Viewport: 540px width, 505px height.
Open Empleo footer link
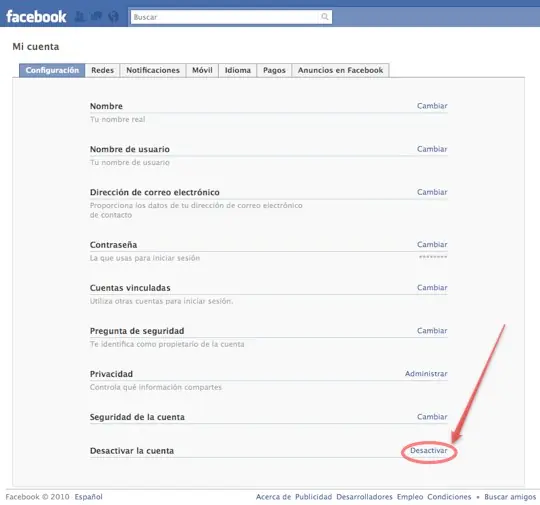[x=410, y=497]
